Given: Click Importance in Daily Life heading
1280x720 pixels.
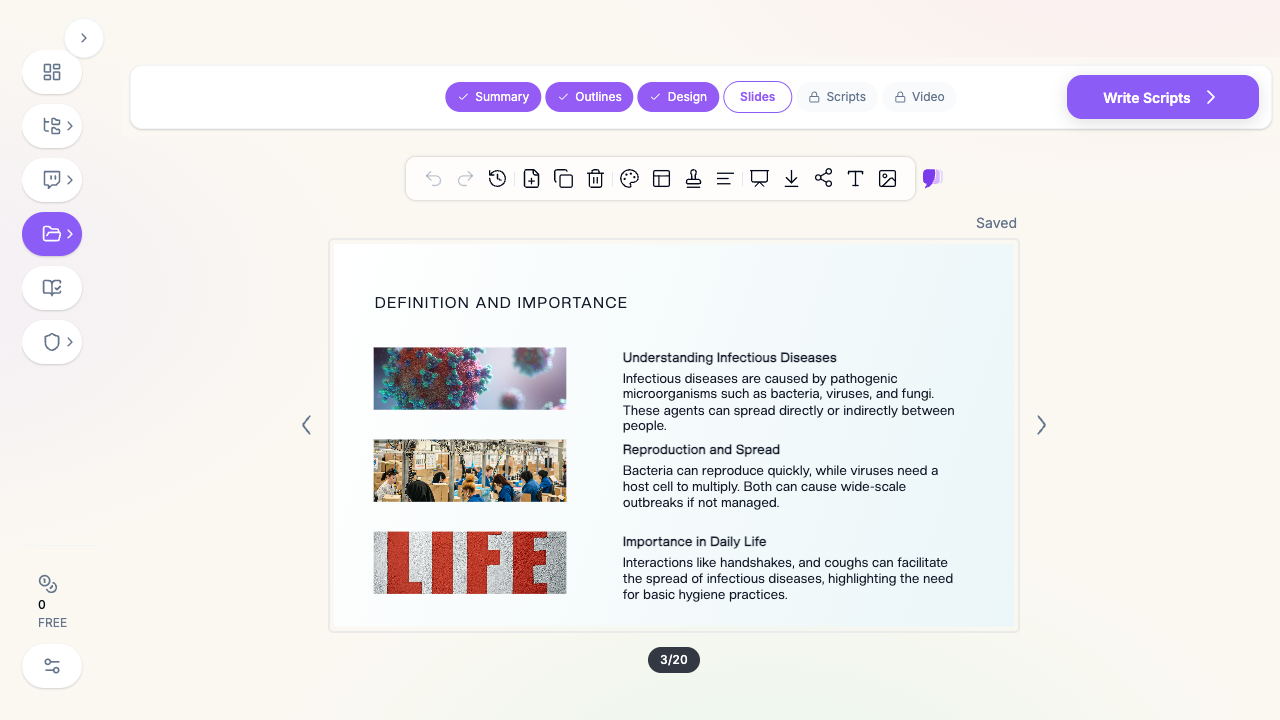Looking at the screenshot, I should [x=694, y=541].
